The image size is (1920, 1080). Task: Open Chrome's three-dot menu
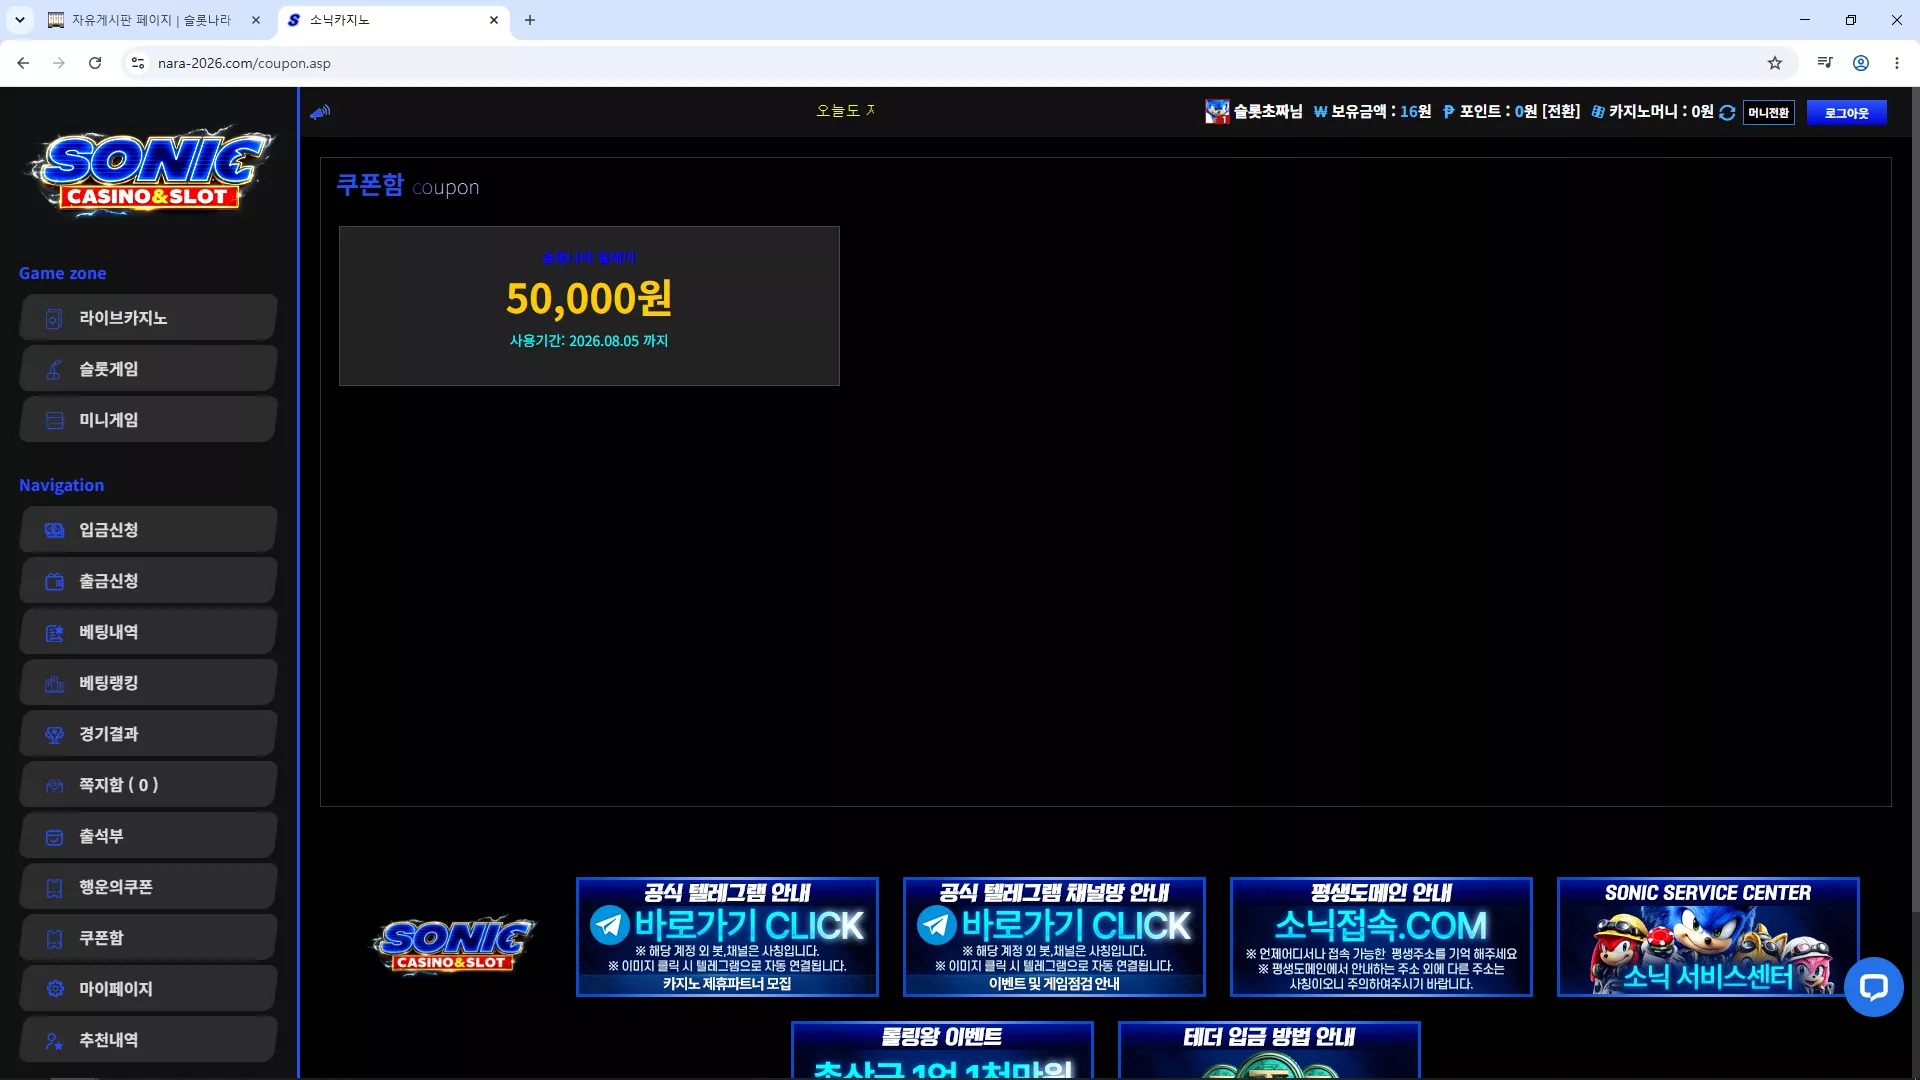(x=1897, y=63)
